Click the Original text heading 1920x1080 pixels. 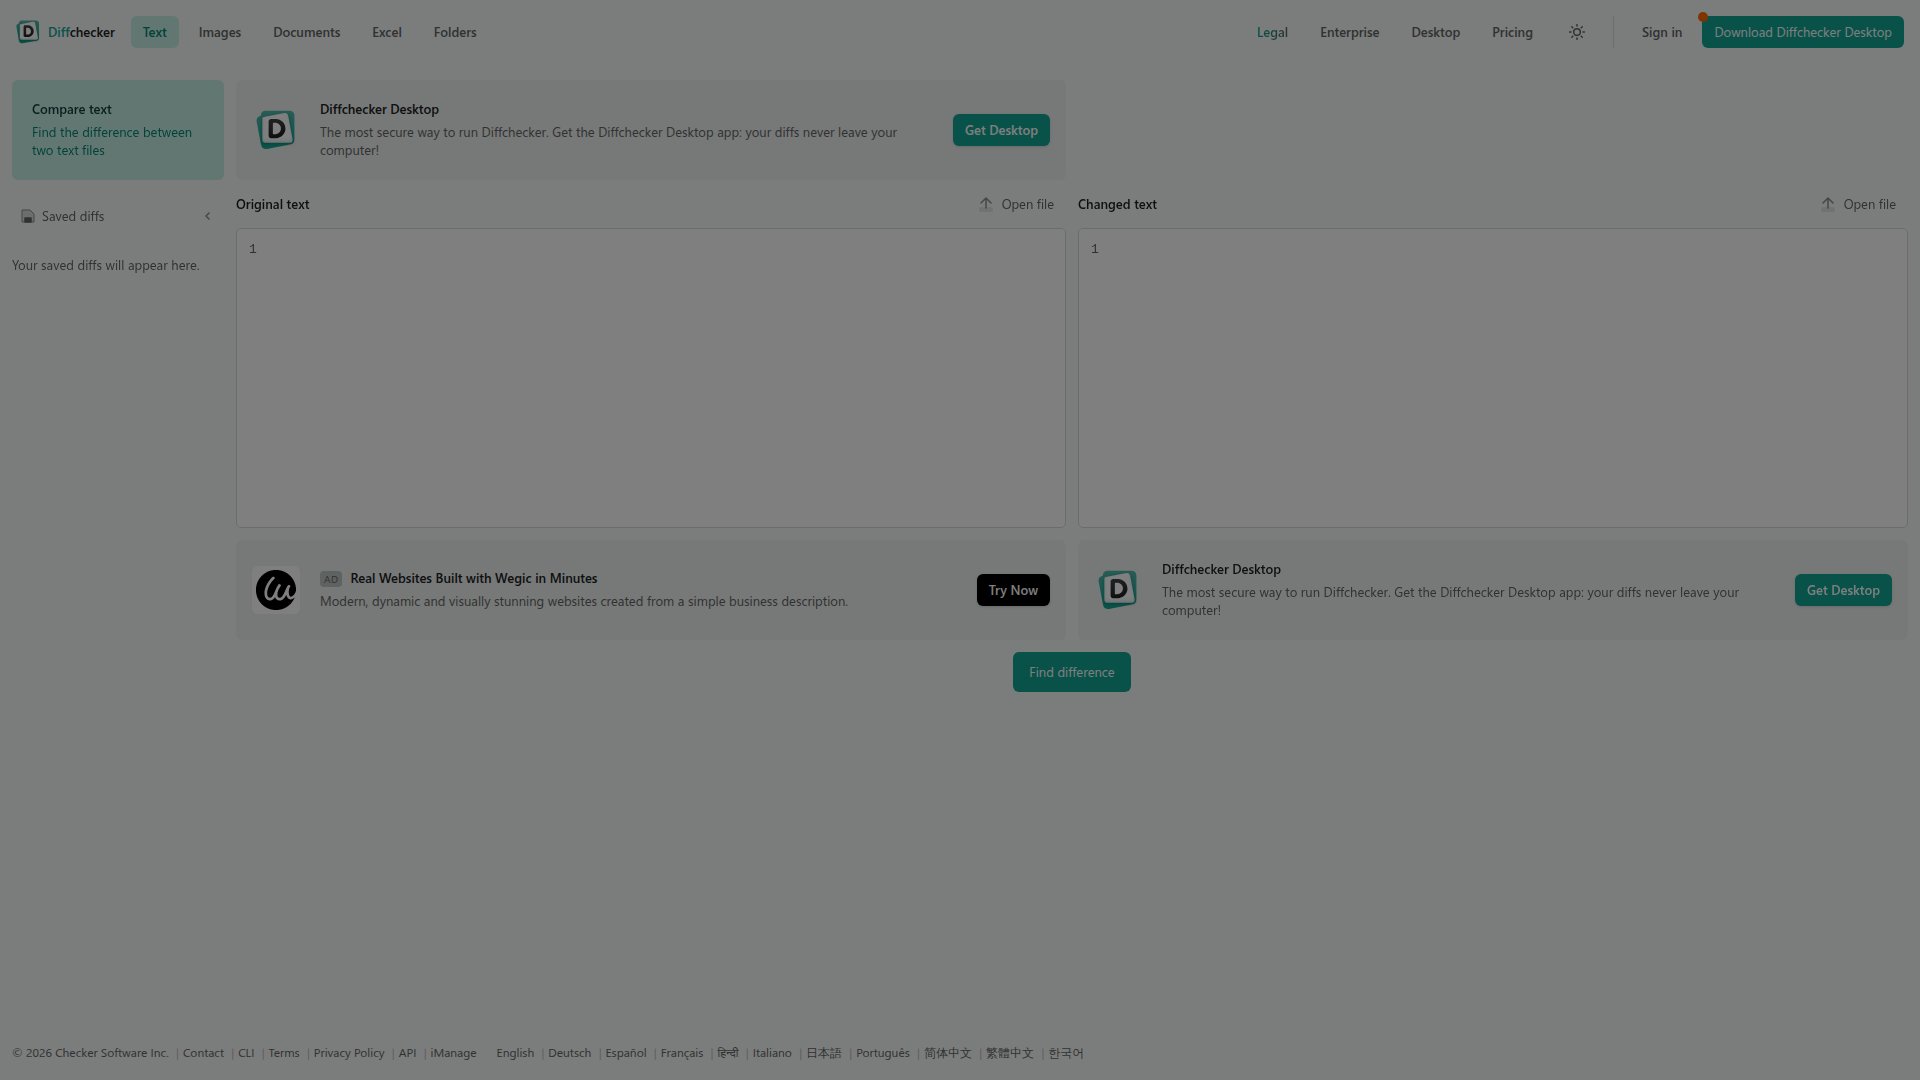click(273, 204)
